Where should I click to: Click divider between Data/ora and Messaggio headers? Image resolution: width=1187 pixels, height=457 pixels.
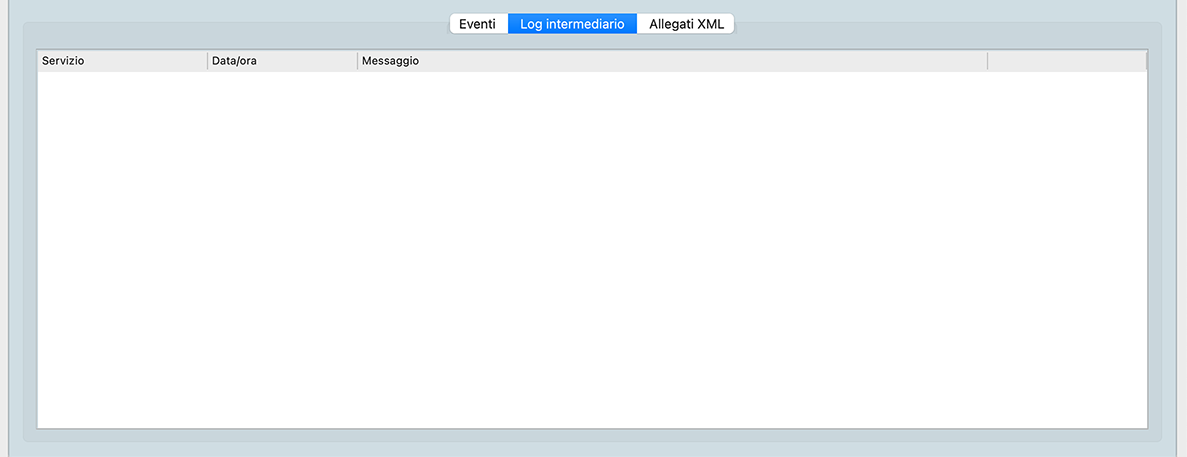pos(357,61)
